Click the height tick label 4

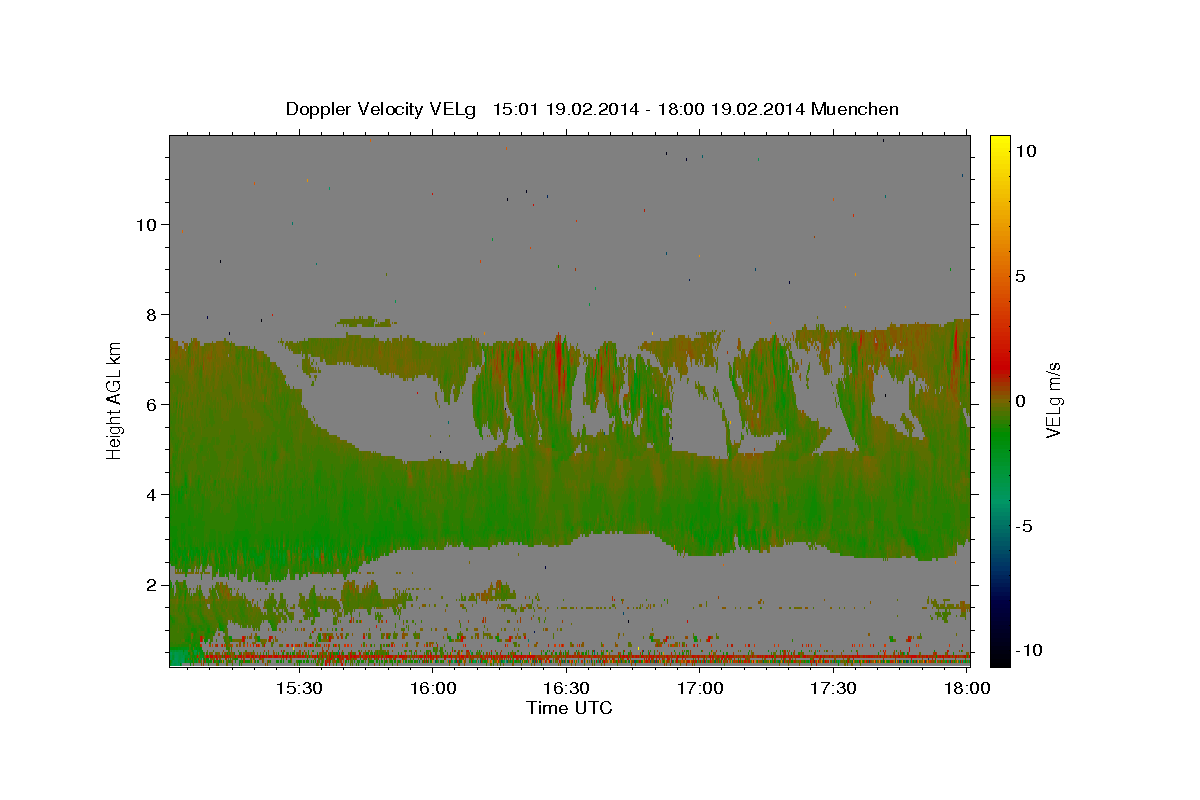(152, 494)
